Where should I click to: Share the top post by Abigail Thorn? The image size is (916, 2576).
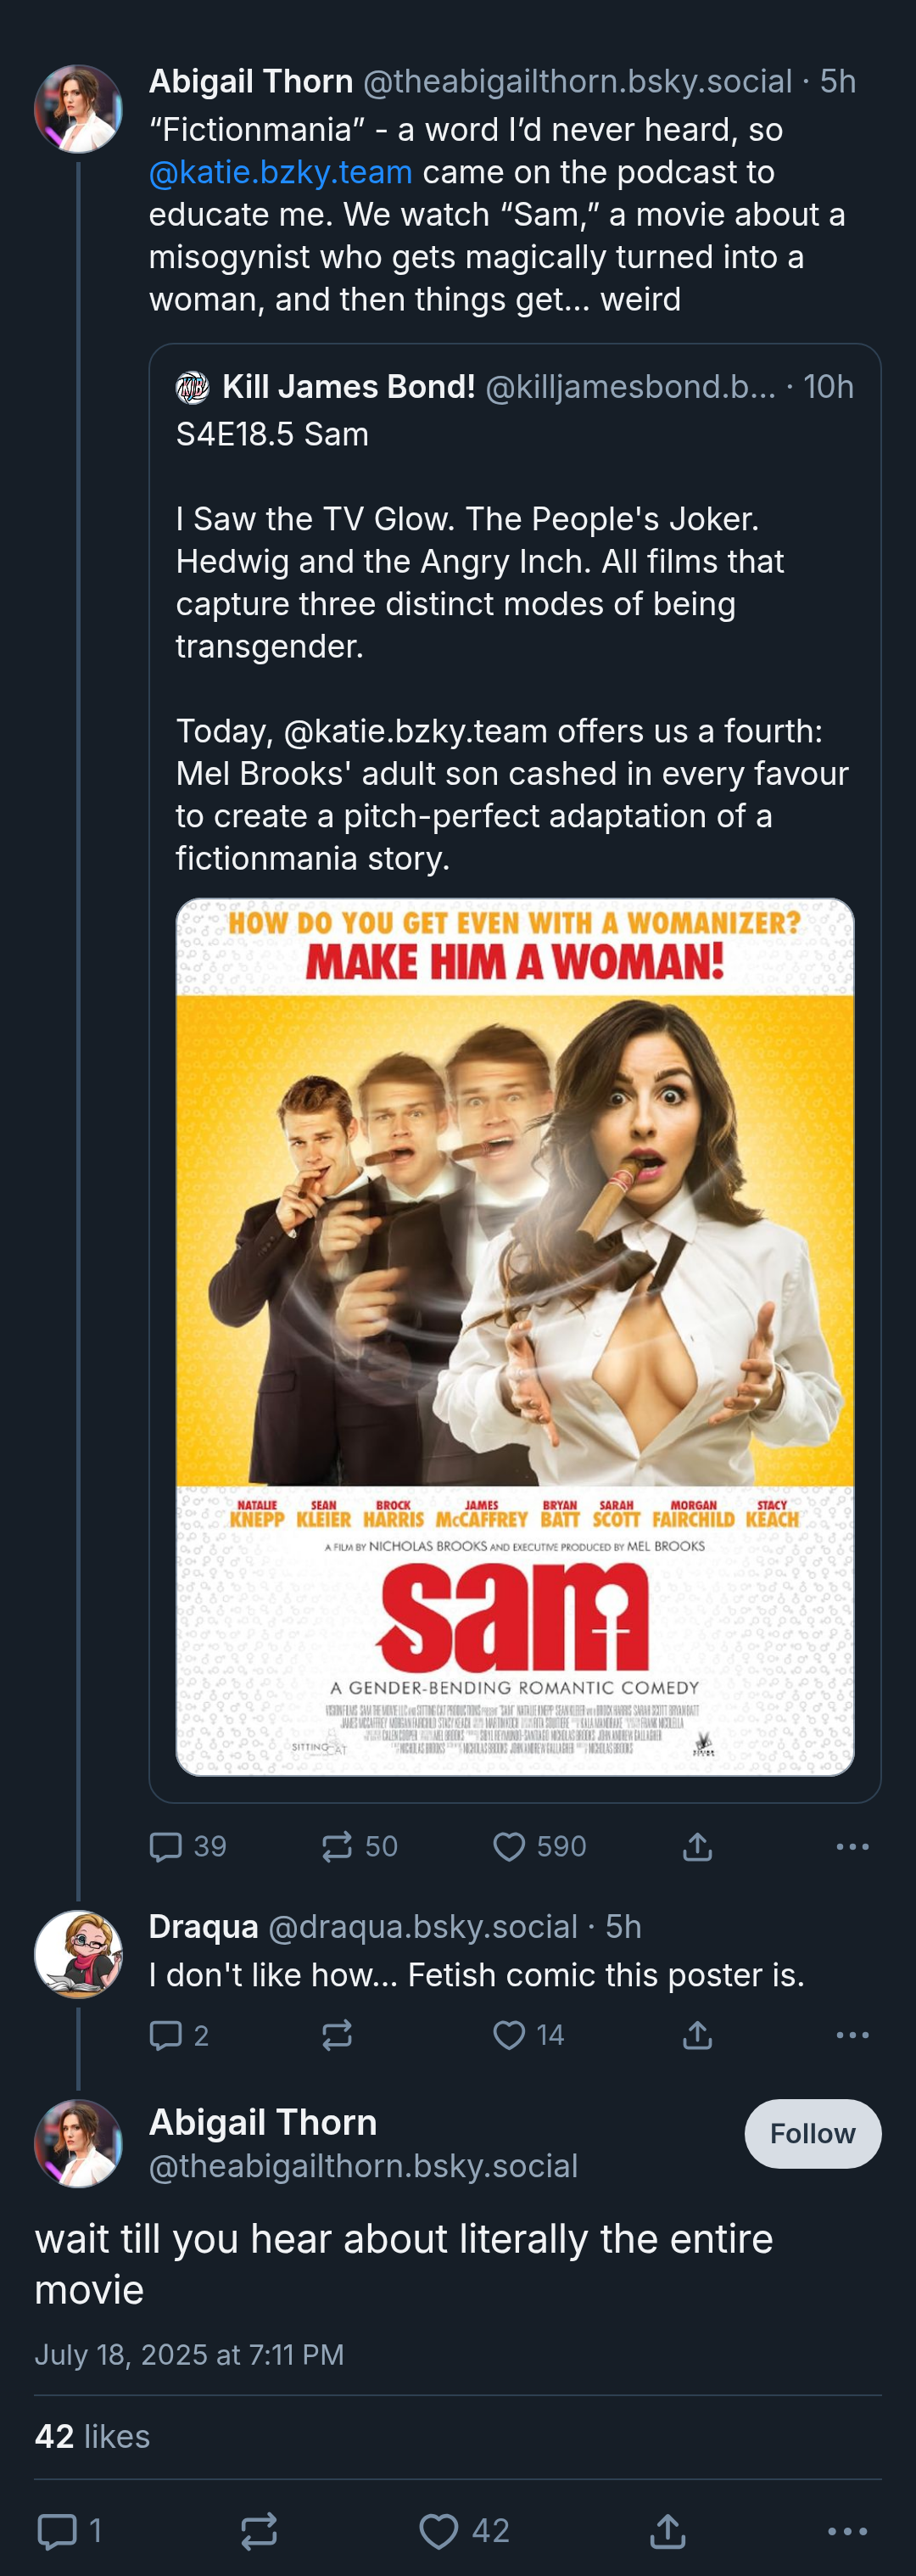coord(697,1846)
